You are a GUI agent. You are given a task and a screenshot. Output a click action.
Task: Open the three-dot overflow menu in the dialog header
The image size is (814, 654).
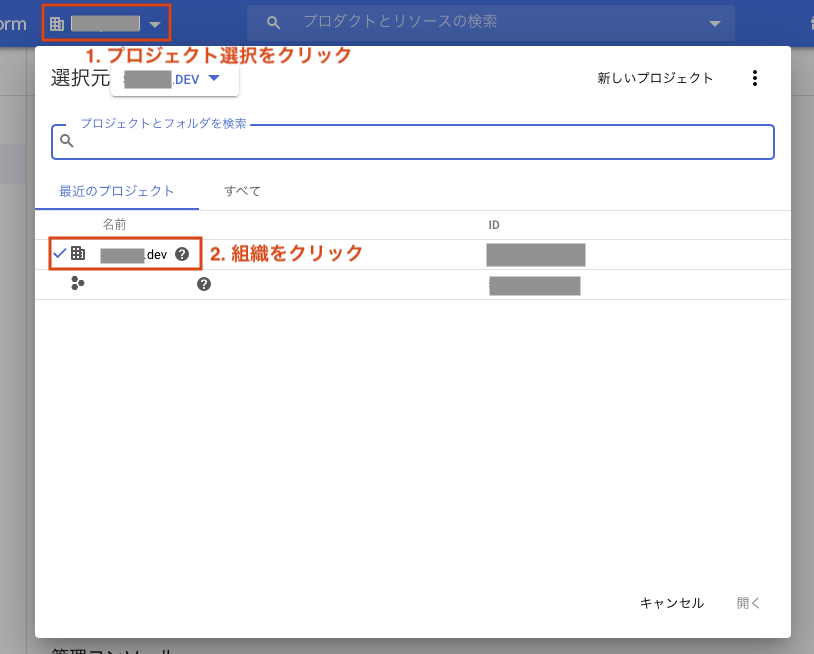(x=755, y=77)
